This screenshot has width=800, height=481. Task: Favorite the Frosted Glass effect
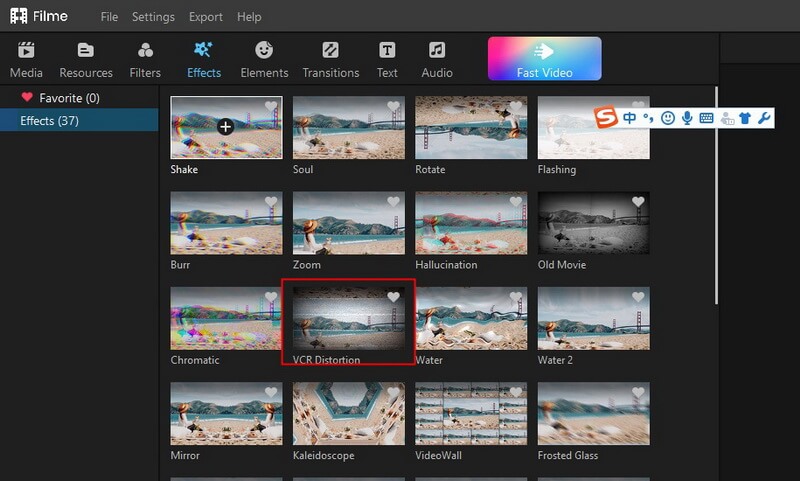point(638,392)
